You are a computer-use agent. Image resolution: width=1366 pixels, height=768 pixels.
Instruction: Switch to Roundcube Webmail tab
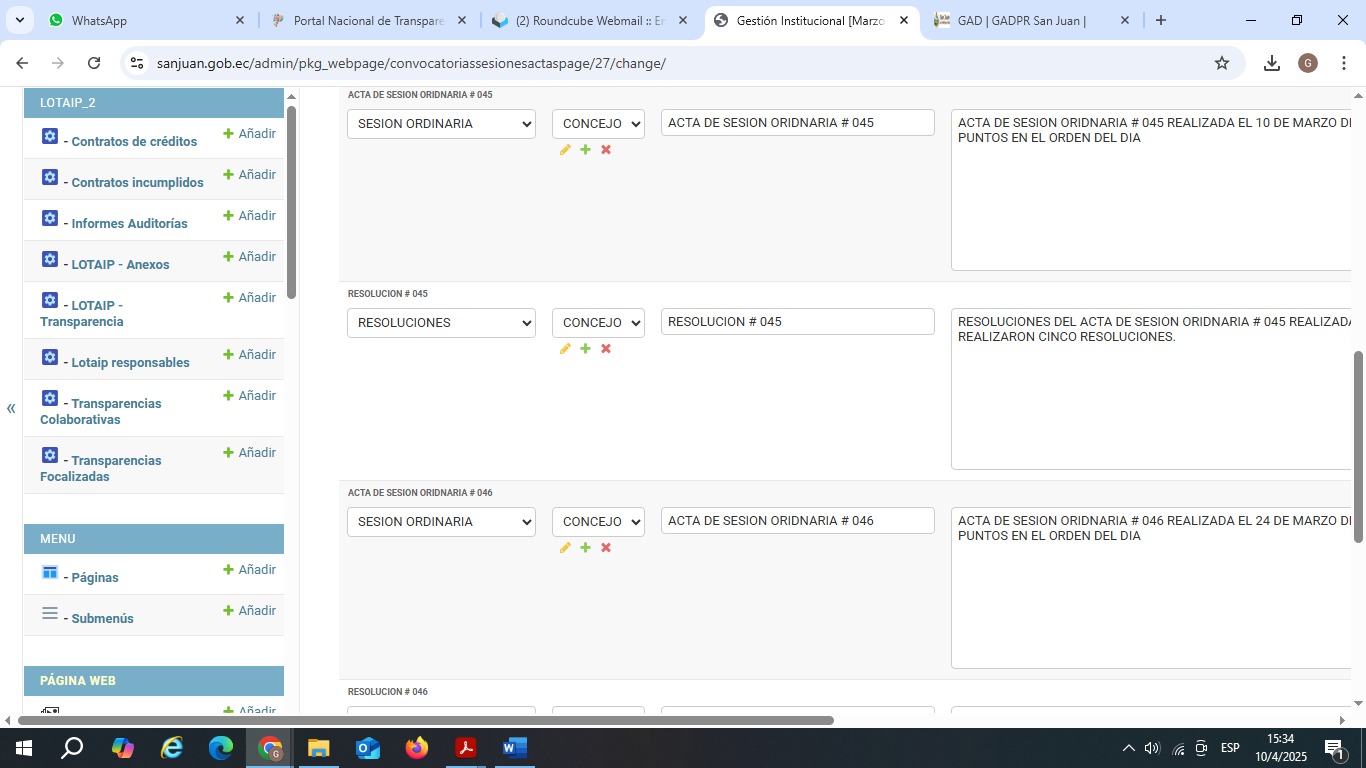[x=589, y=20]
